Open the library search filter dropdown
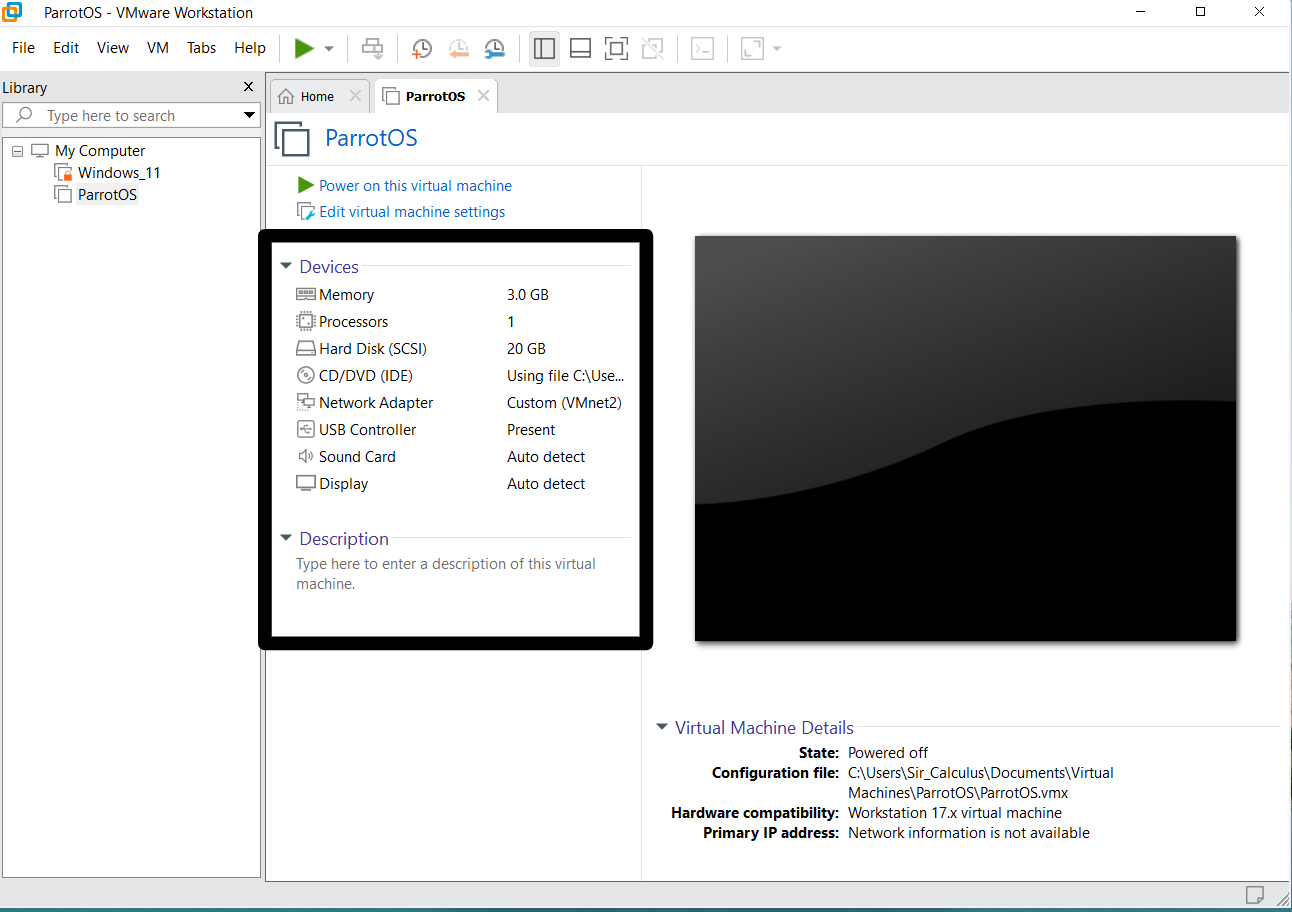The height and width of the screenshot is (912, 1292). tap(250, 116)
